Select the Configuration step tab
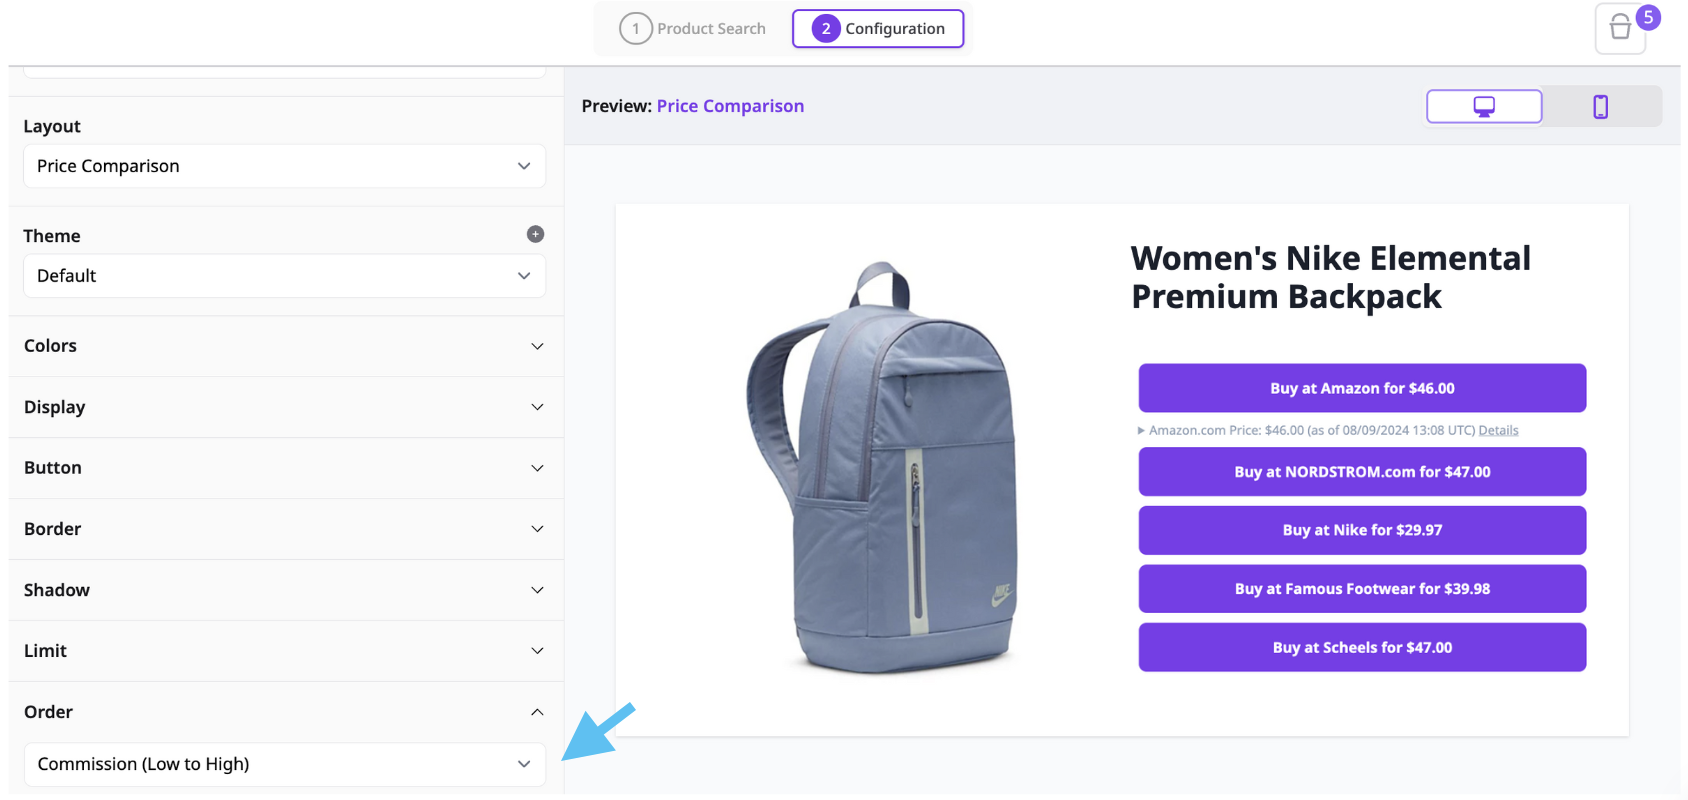 point(878,29)
